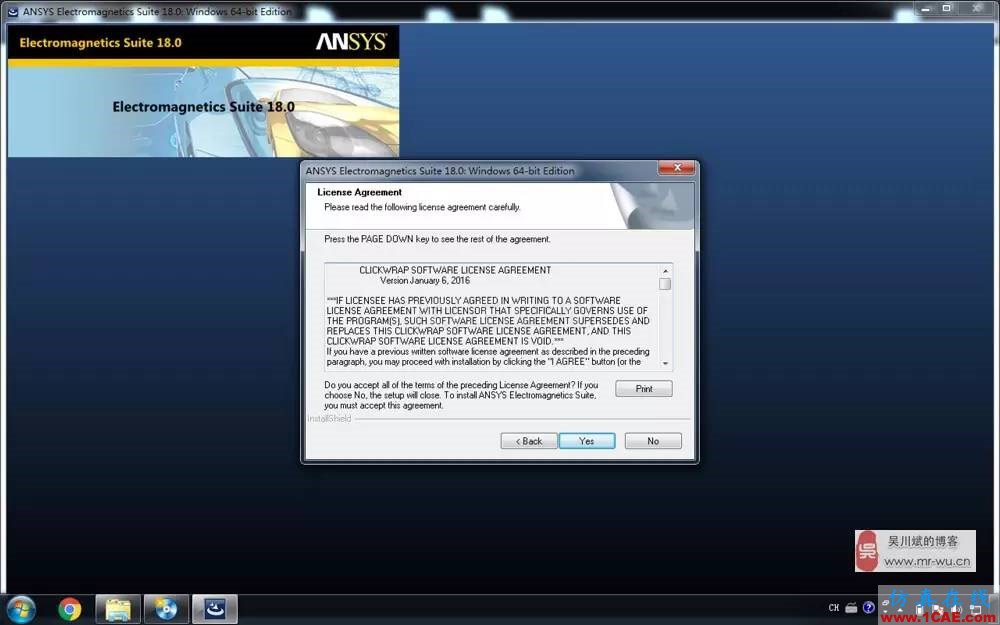Click the installer title bar icon
Viewport: 1000px width, 625px height.
tap(13, 11)
